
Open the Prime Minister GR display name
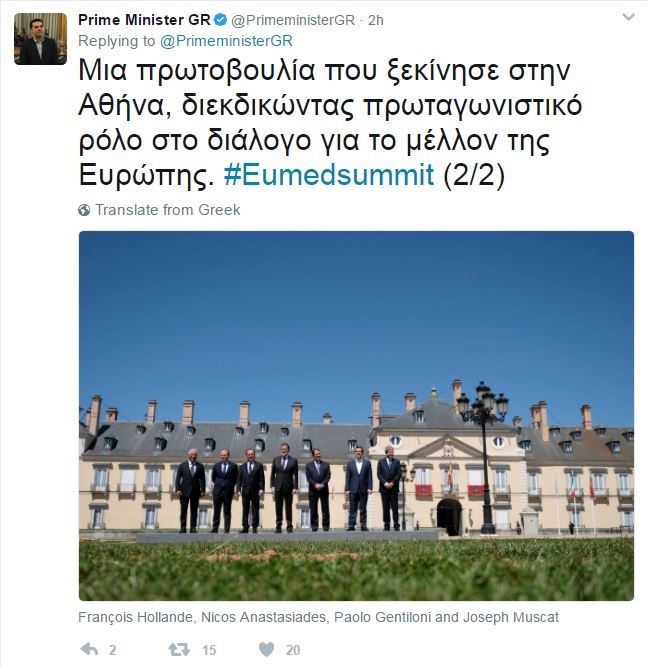point(144,20)
